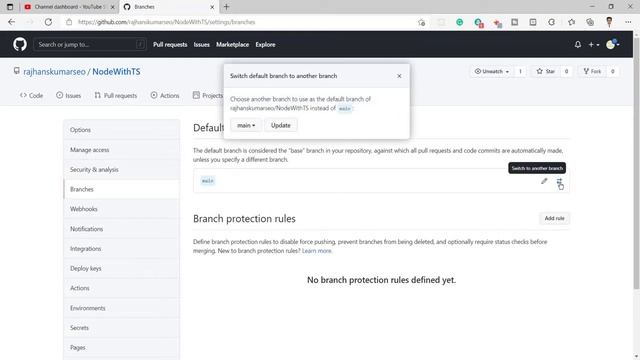Click the page vertical scrollbar
The image size is (640, 360).
636,163
